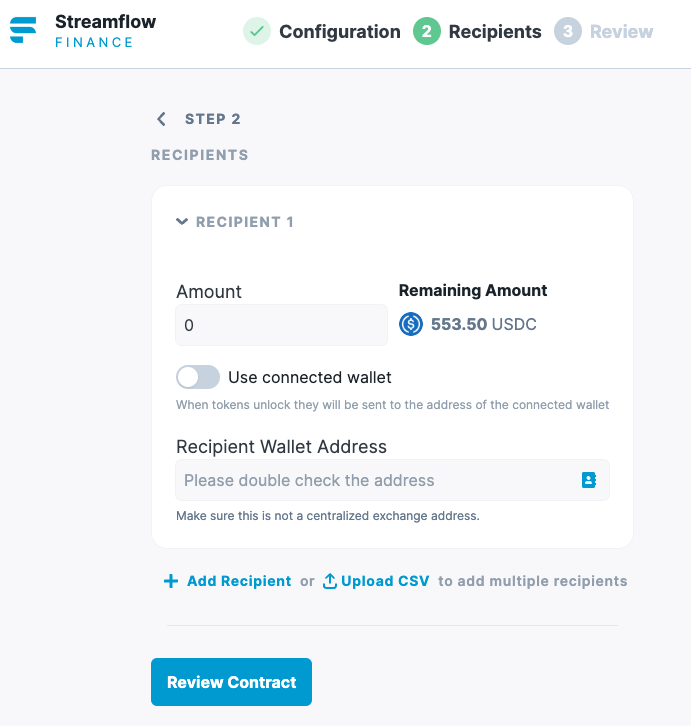Click the USDC coin icon
The height and width of the screenshot is (726, 691).
(x=411, y=324)
